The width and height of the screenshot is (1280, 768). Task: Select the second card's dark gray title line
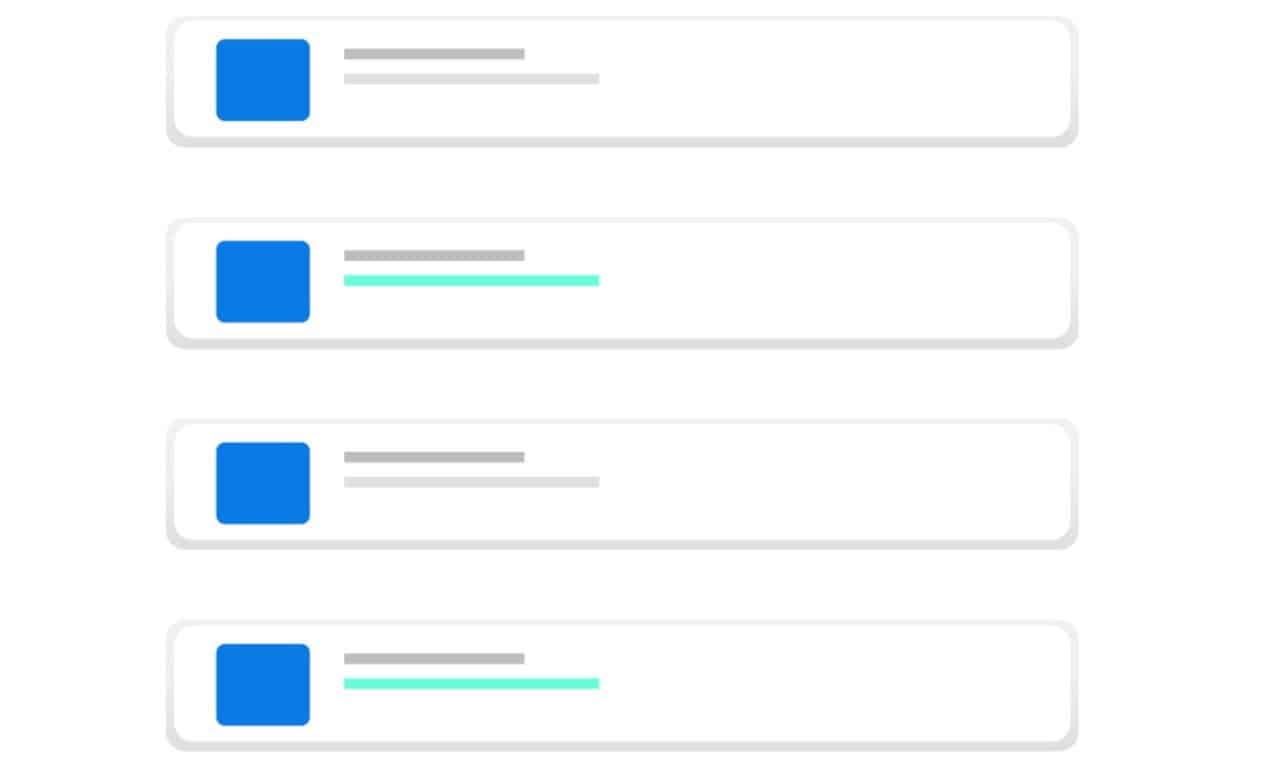click(434, 256)
